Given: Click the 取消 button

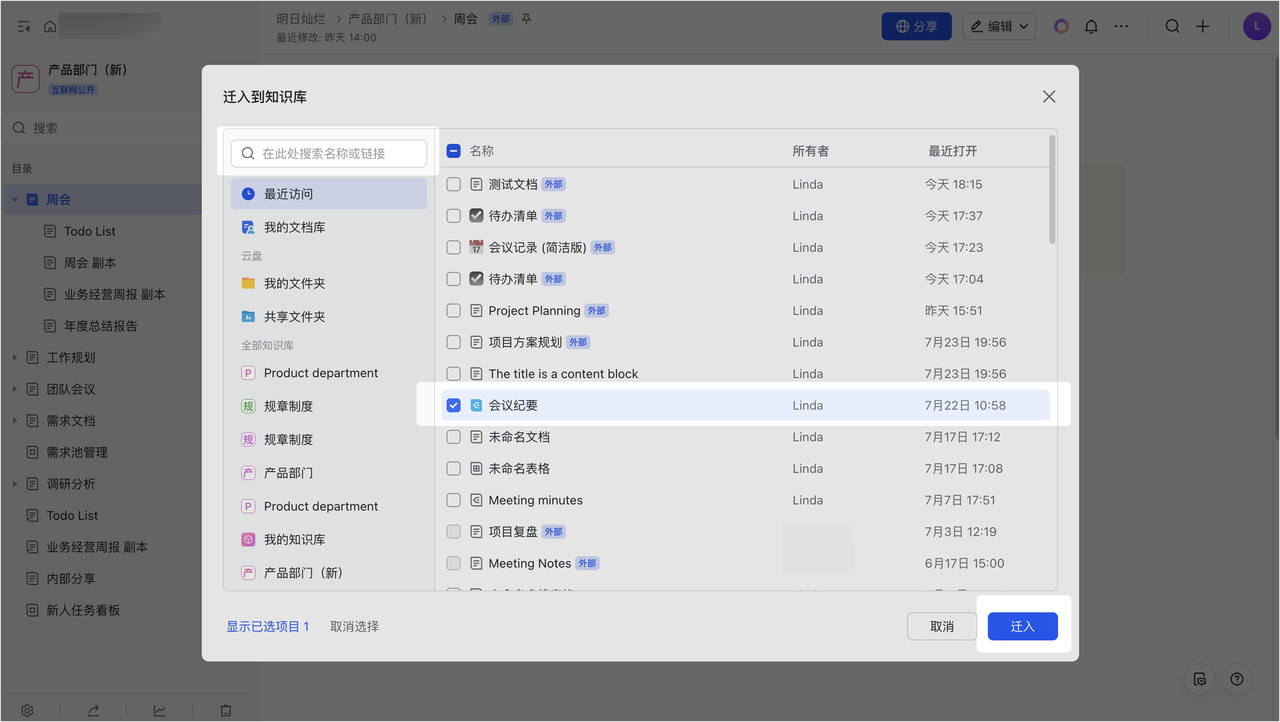Looking at the screenshot, I should click(x=942, y=626).
